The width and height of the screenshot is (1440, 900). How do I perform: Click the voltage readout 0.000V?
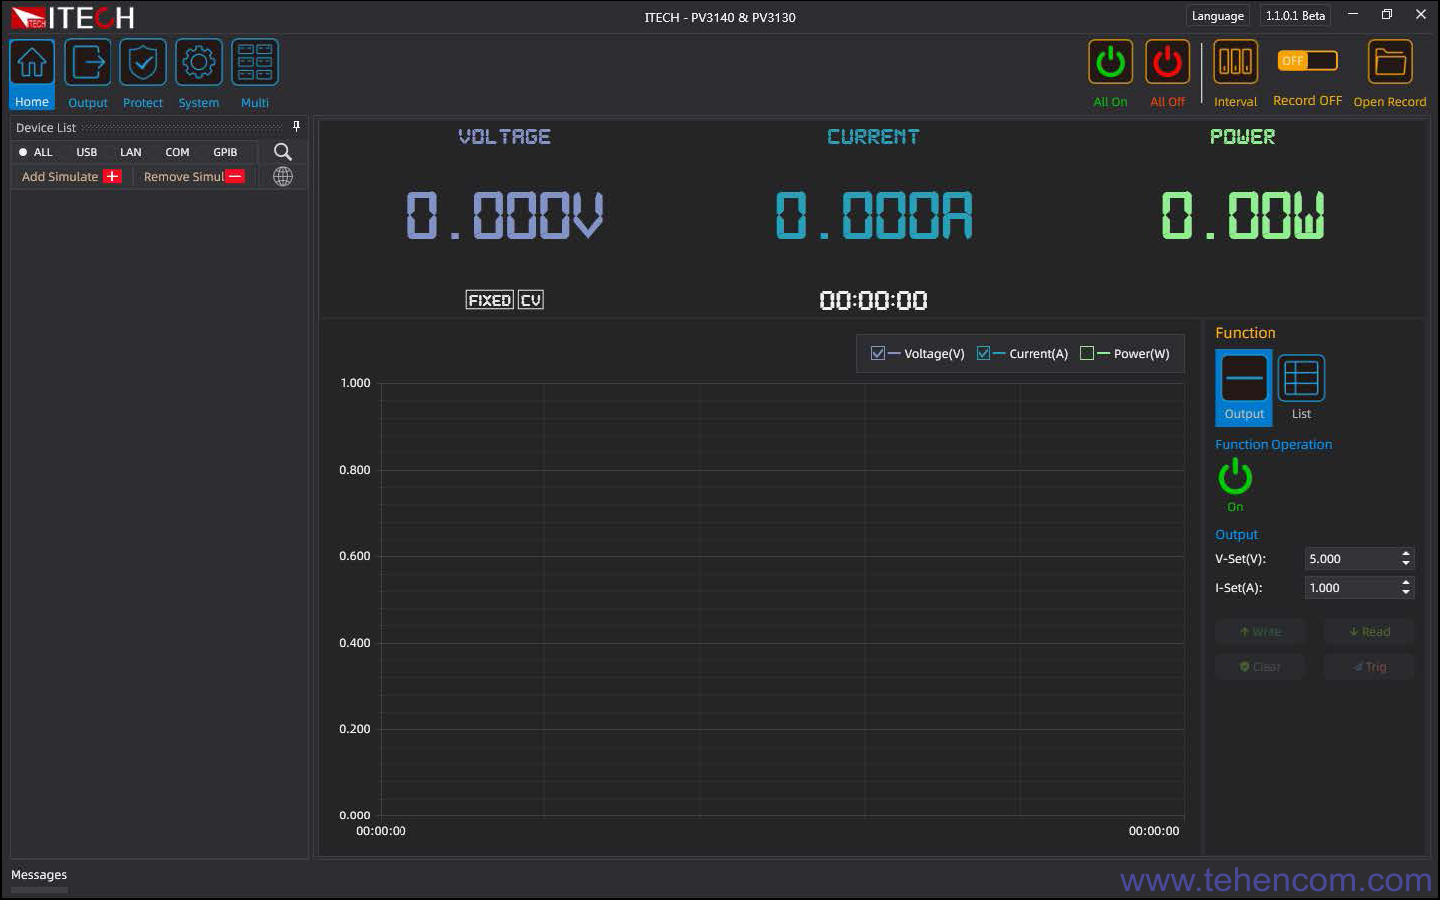point(505,215)
